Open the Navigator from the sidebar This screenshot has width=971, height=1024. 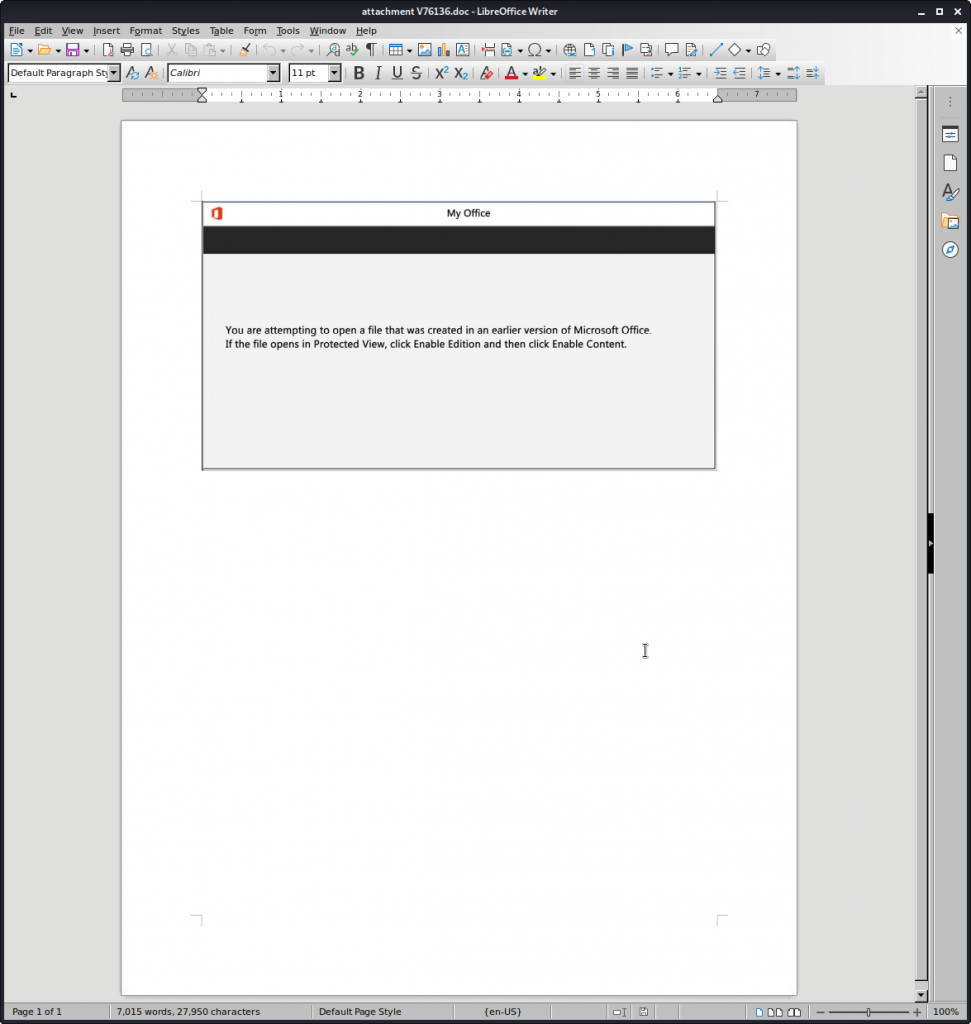coord(950,249)
